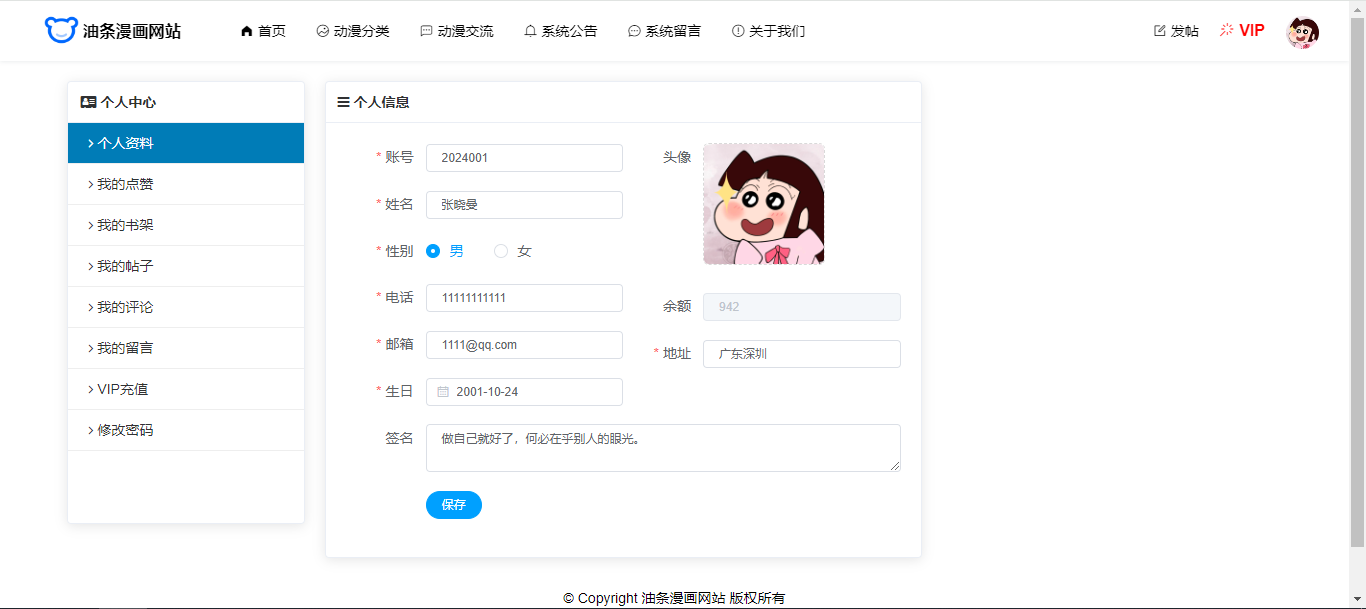Viewport: 1366px width, 609px height.
Task: Expand the 我的评论 chevron
Action: (91, 307)
